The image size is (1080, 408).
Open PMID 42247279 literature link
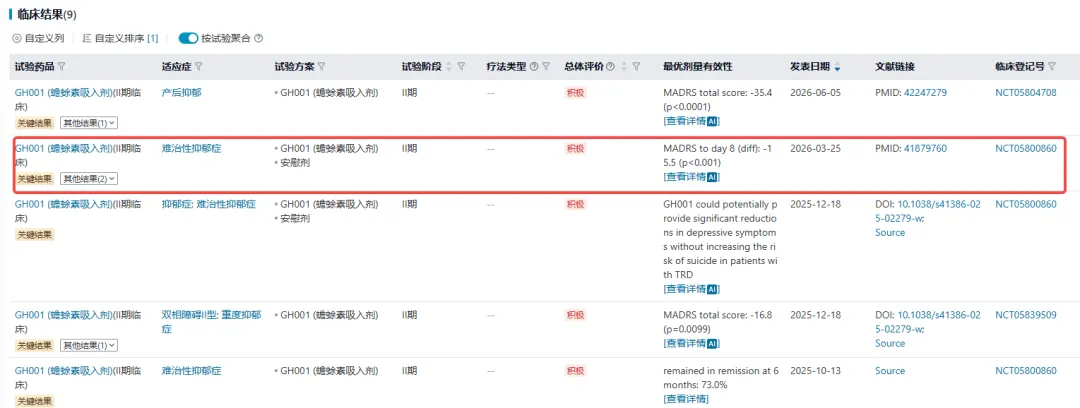click(x=925, y=92)
